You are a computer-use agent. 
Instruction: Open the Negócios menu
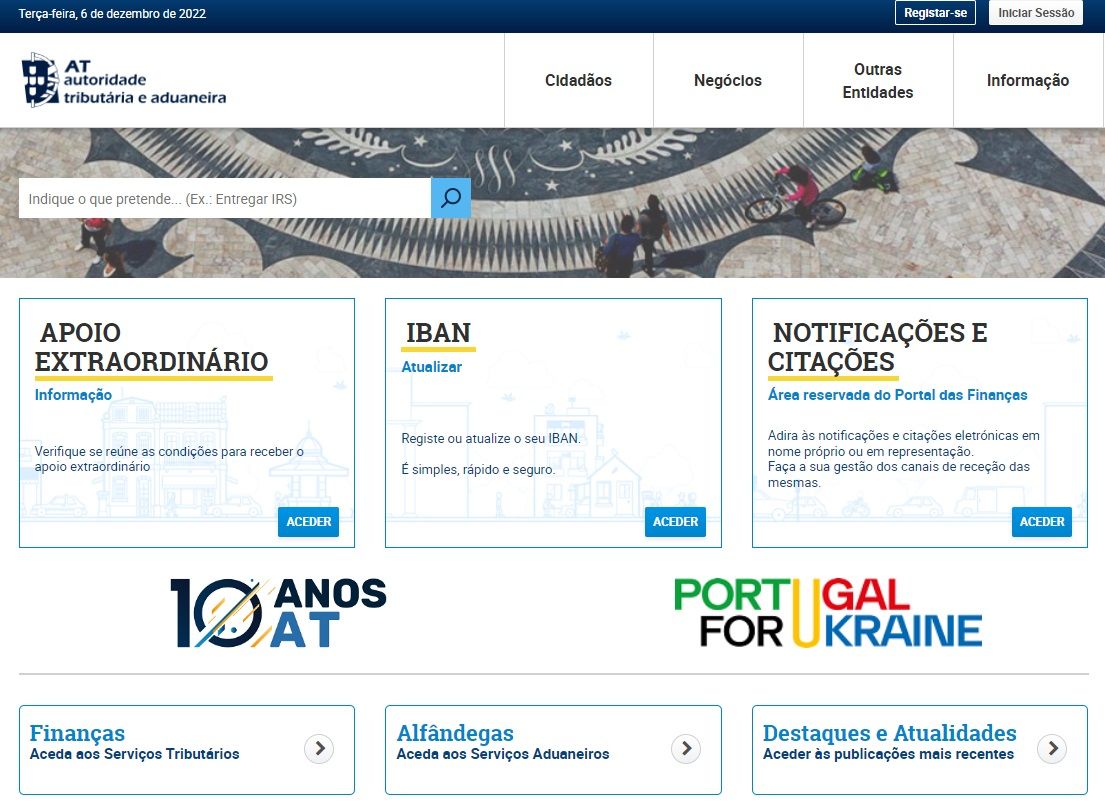728,81
